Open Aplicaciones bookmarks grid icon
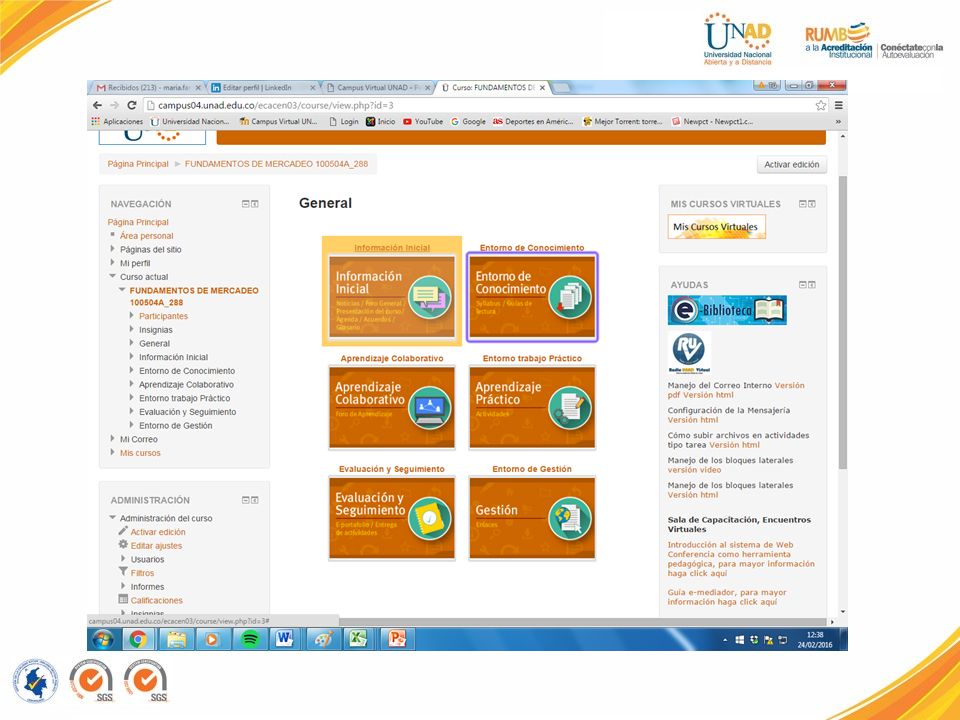Screen dimensions: 960x720 tap(96, 121)
